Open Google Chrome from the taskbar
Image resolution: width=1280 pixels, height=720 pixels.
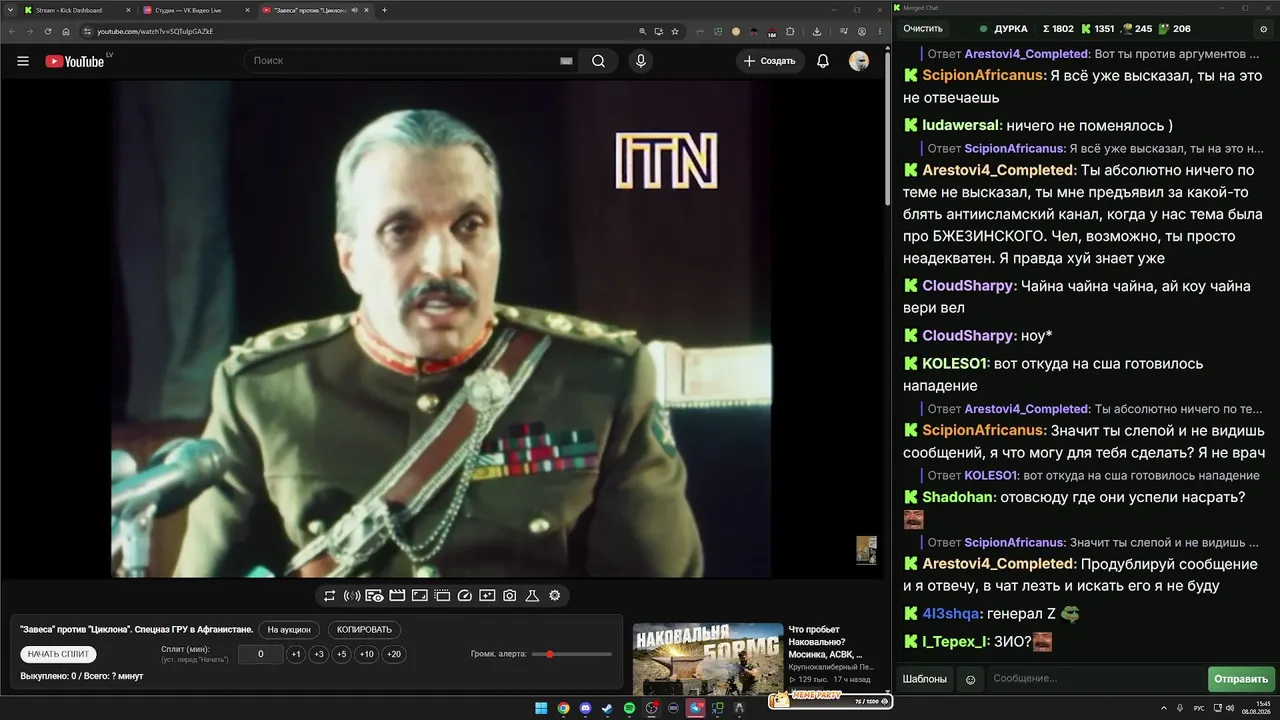[563, 708]
